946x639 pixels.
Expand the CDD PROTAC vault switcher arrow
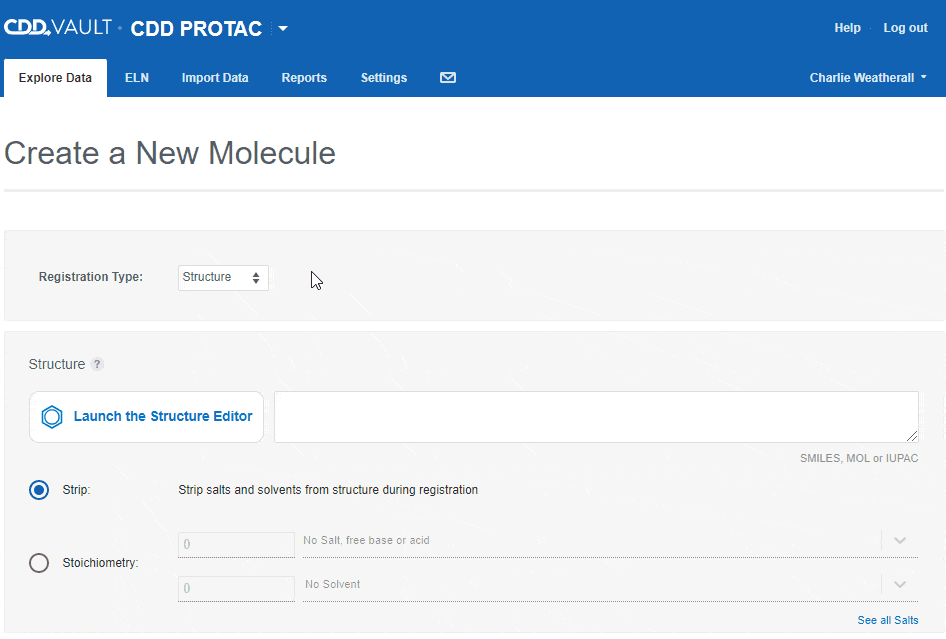[x=283, y=28]
